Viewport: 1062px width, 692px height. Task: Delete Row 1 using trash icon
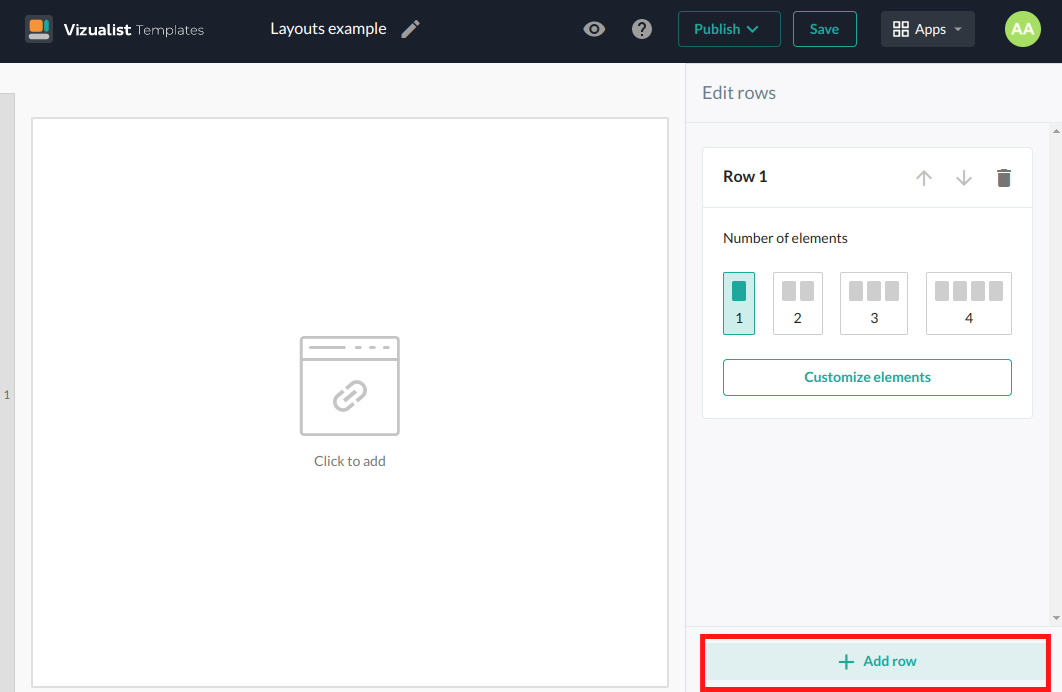point(1004,178)
